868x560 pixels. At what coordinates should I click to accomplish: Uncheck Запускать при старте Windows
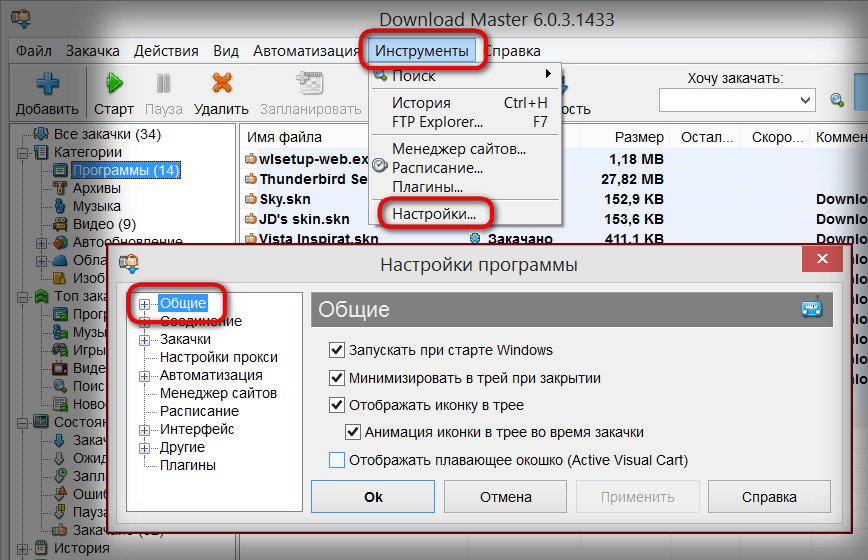tap(337, 350)
